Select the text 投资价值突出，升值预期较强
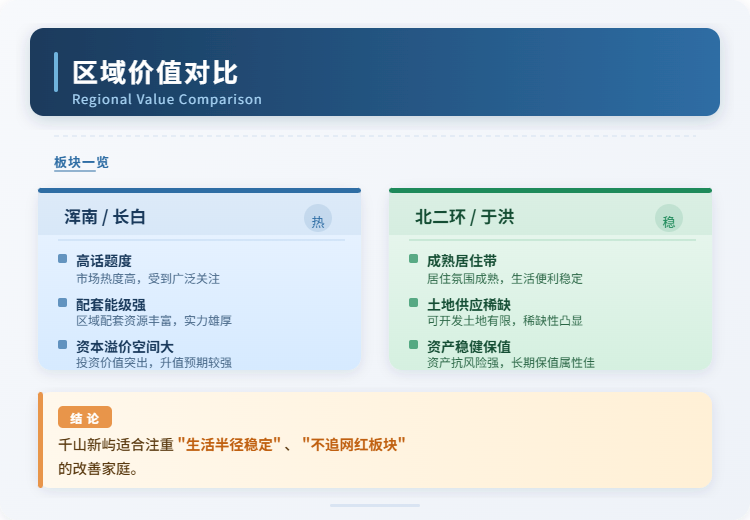 click(154, 363)
